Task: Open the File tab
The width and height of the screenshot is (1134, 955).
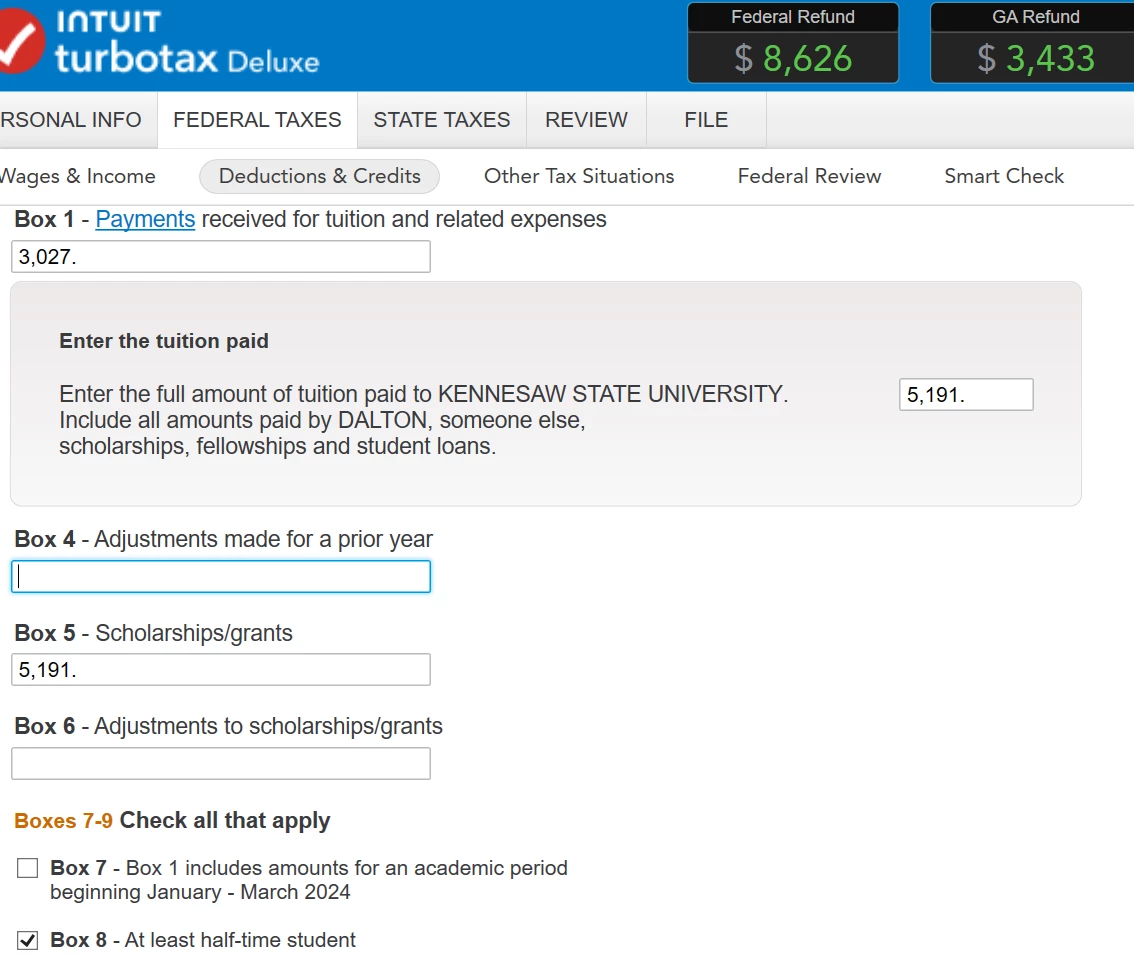Action: pyautogui.click(x=706, y=119)
